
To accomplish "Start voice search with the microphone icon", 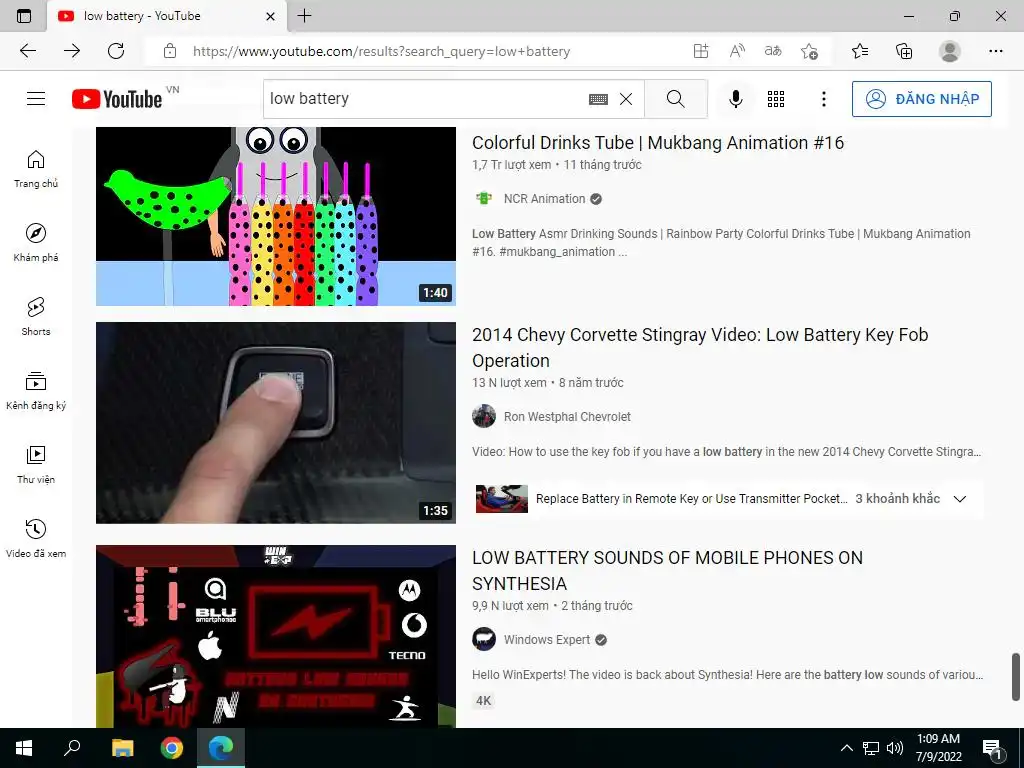I will [x=735, y=99].
